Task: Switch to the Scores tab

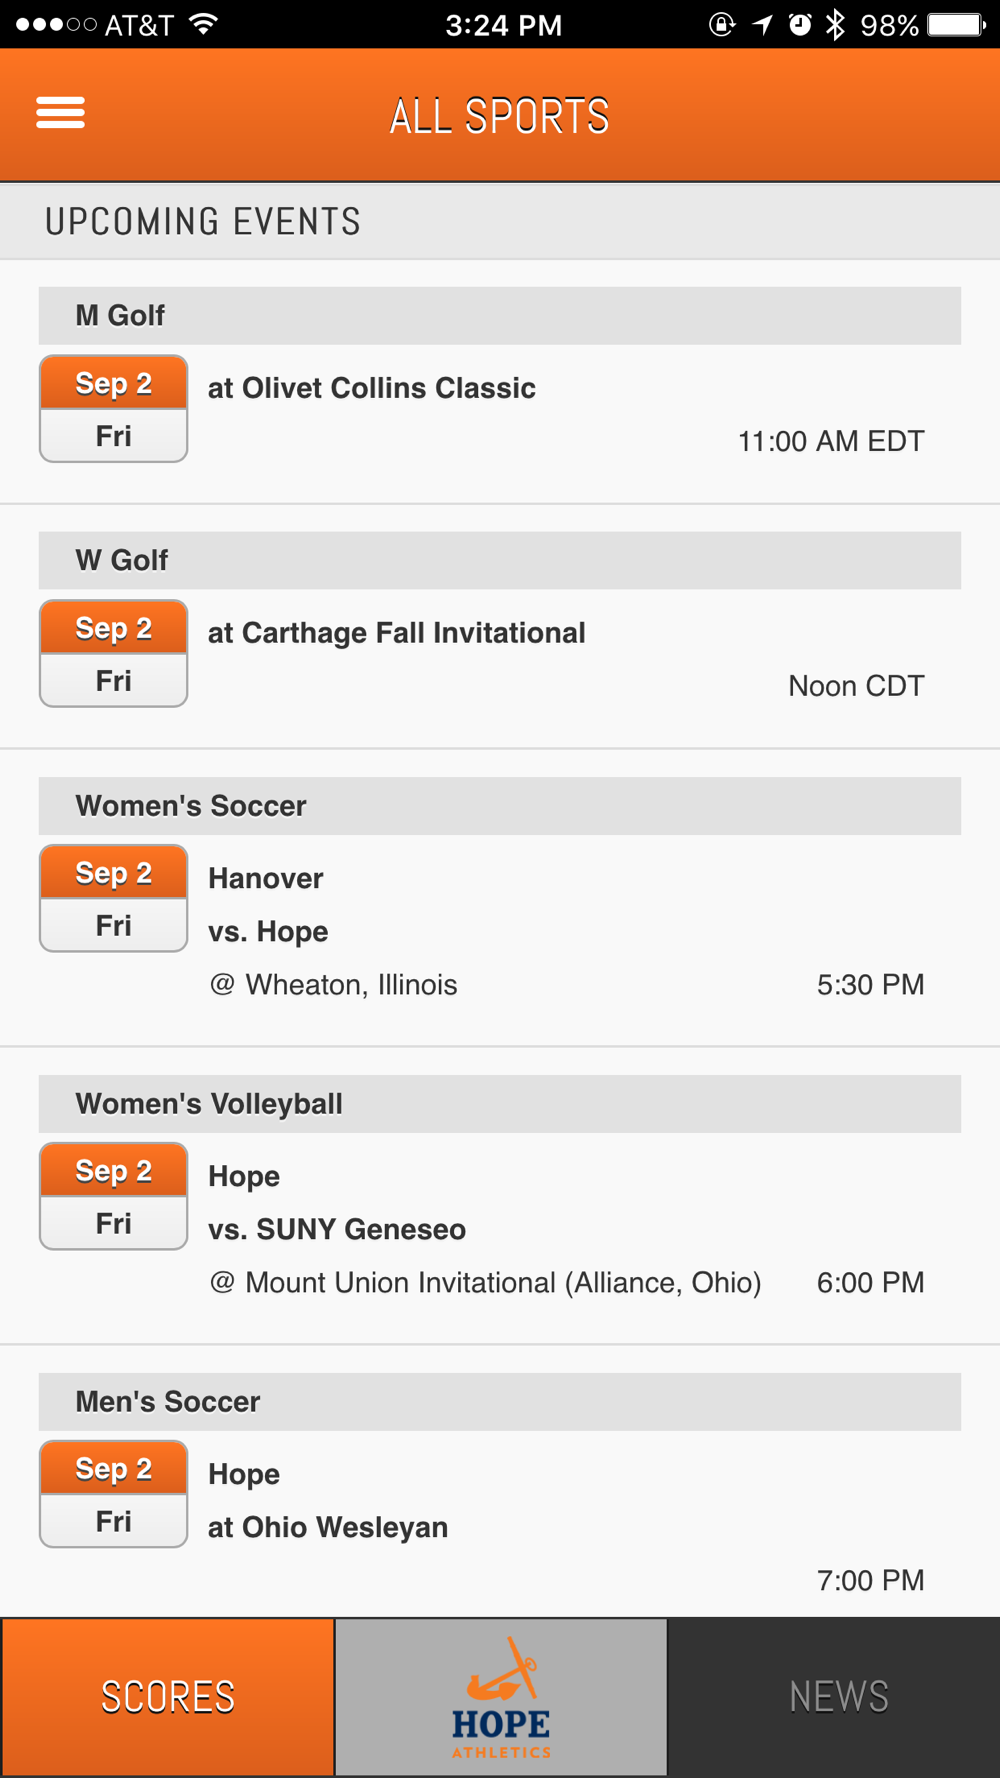Action: point(168,1697)
